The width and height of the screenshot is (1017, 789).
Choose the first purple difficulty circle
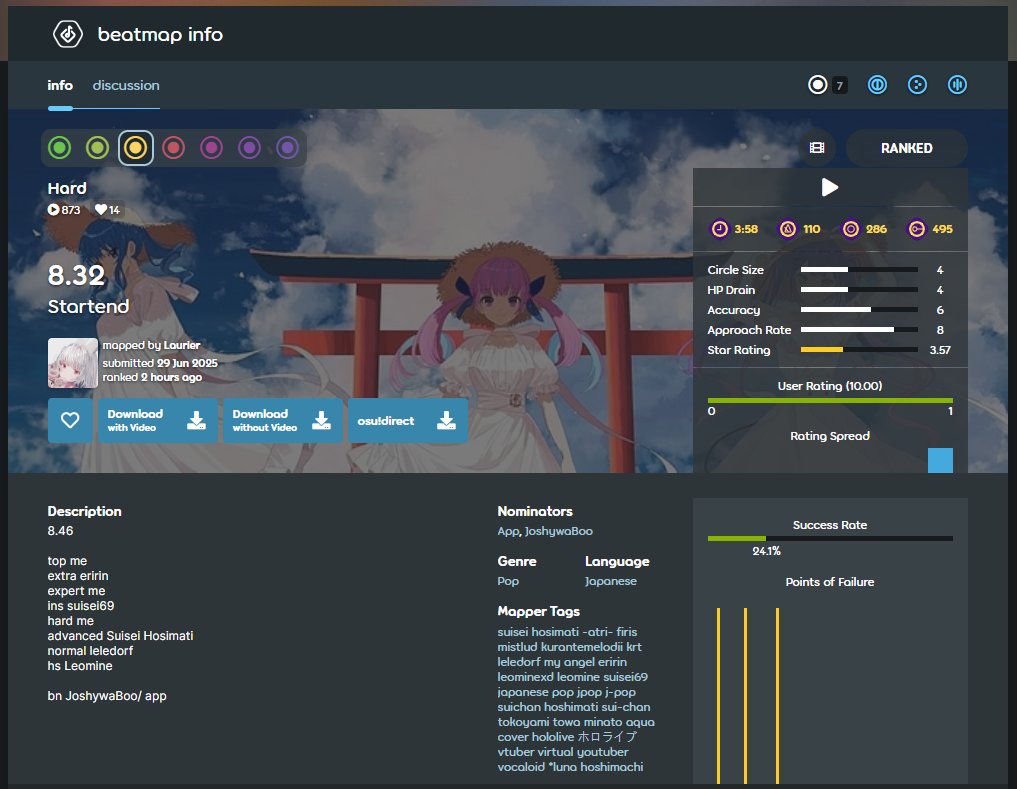point(249,148)
